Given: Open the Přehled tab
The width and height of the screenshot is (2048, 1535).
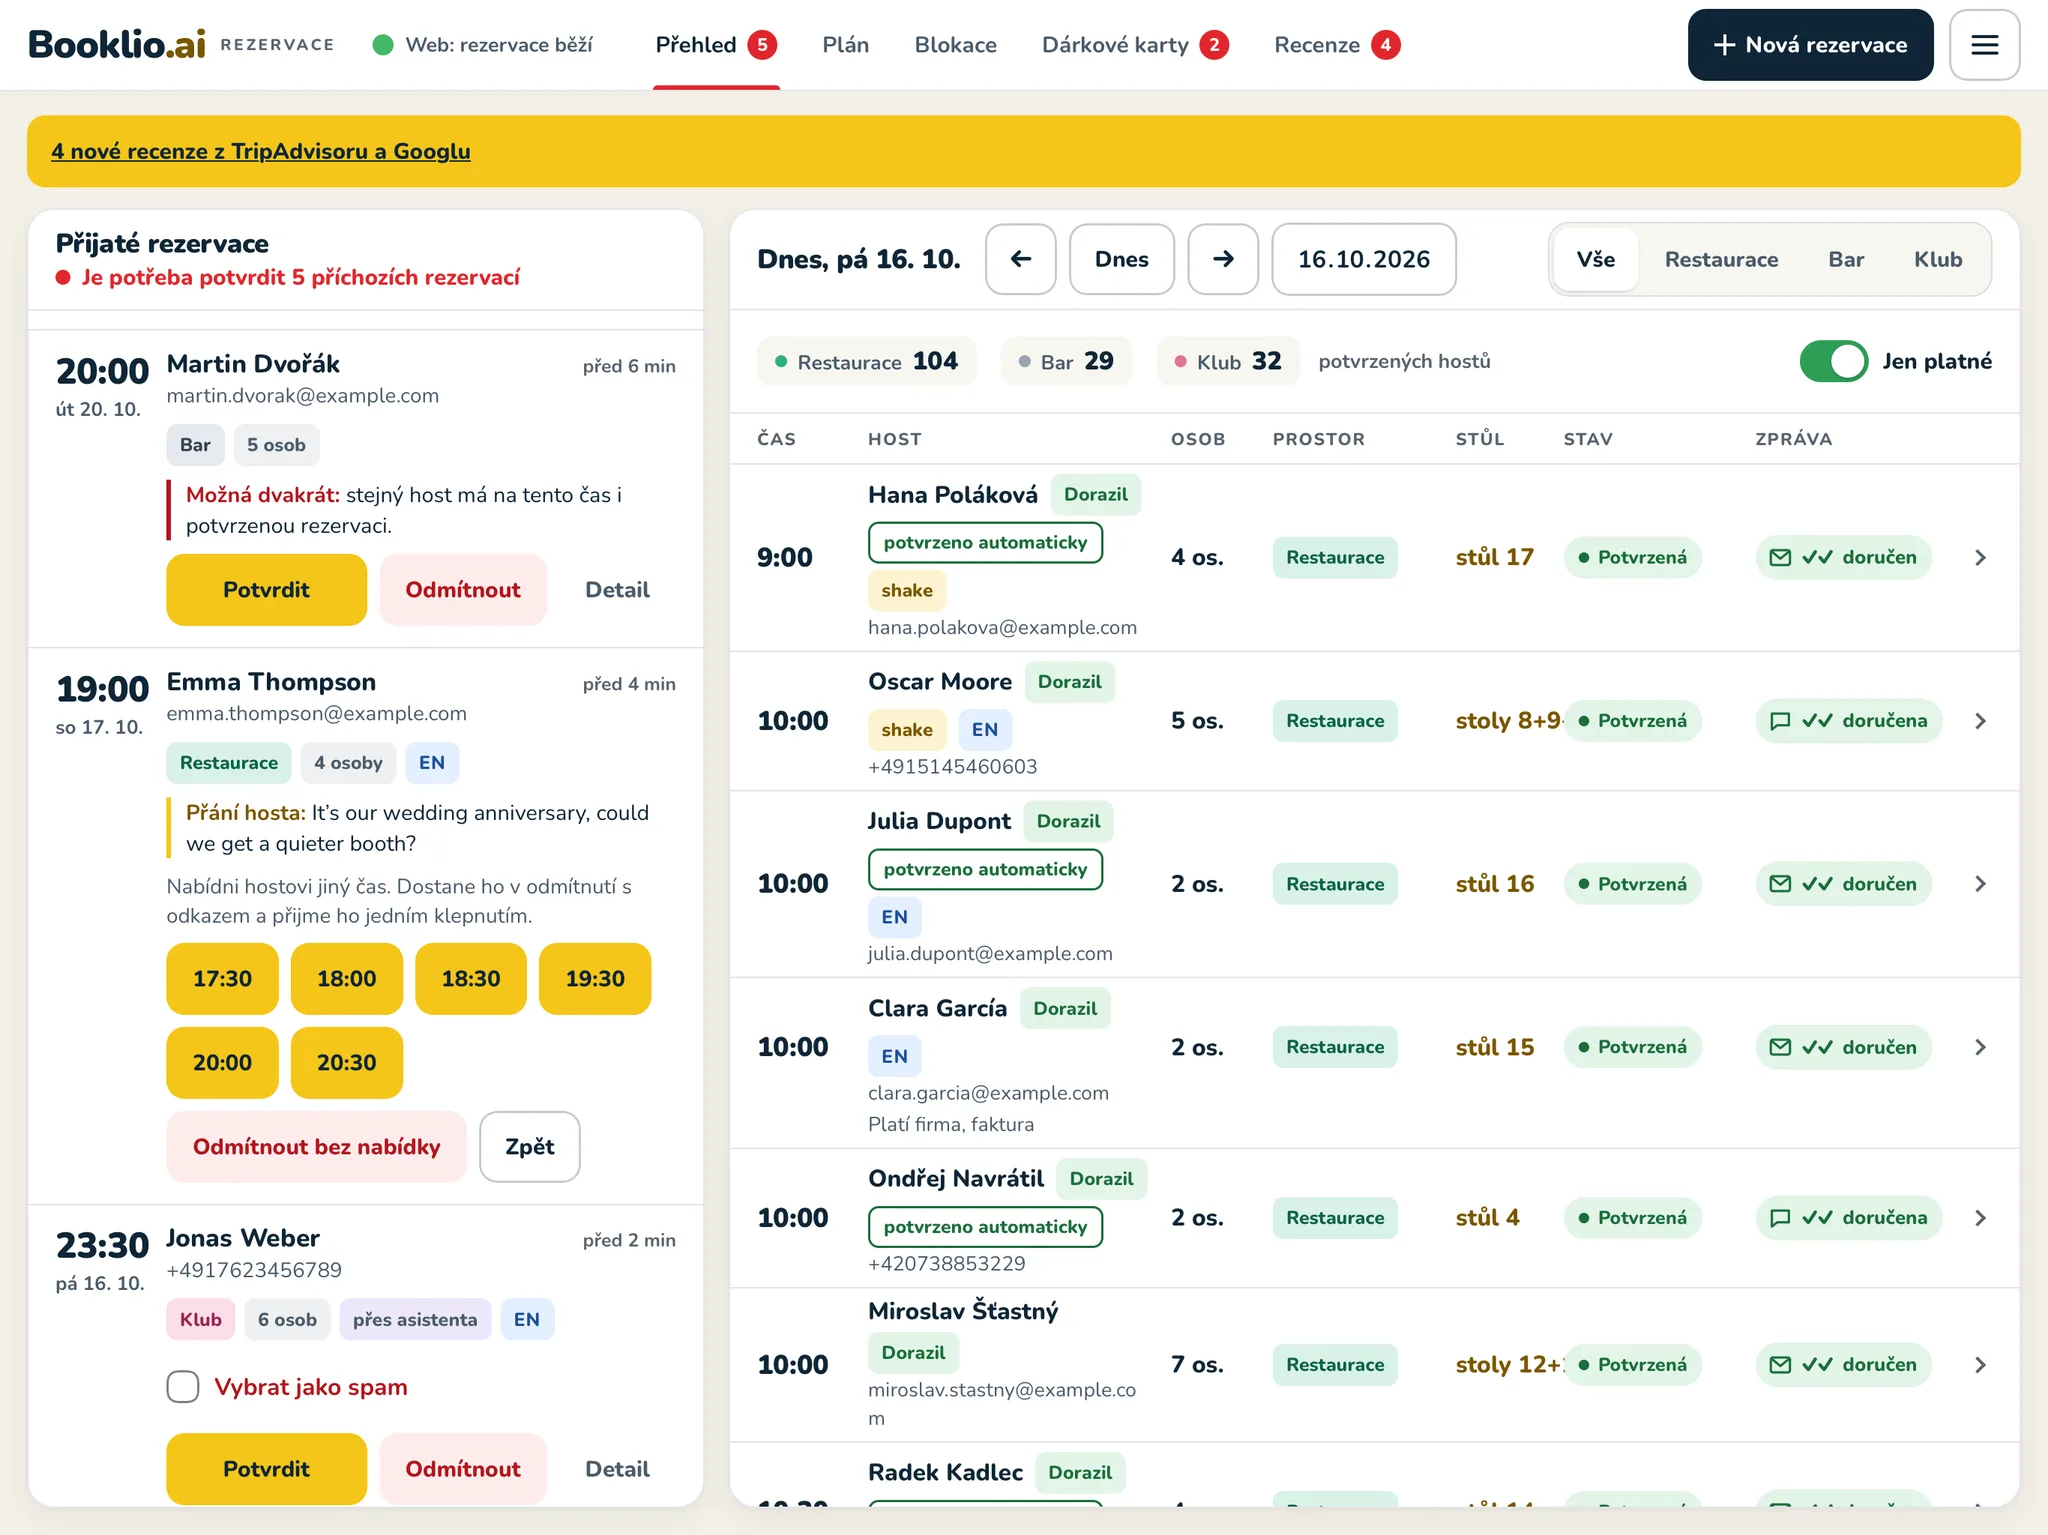Looking at the screenshot, I should pos(716,45).
